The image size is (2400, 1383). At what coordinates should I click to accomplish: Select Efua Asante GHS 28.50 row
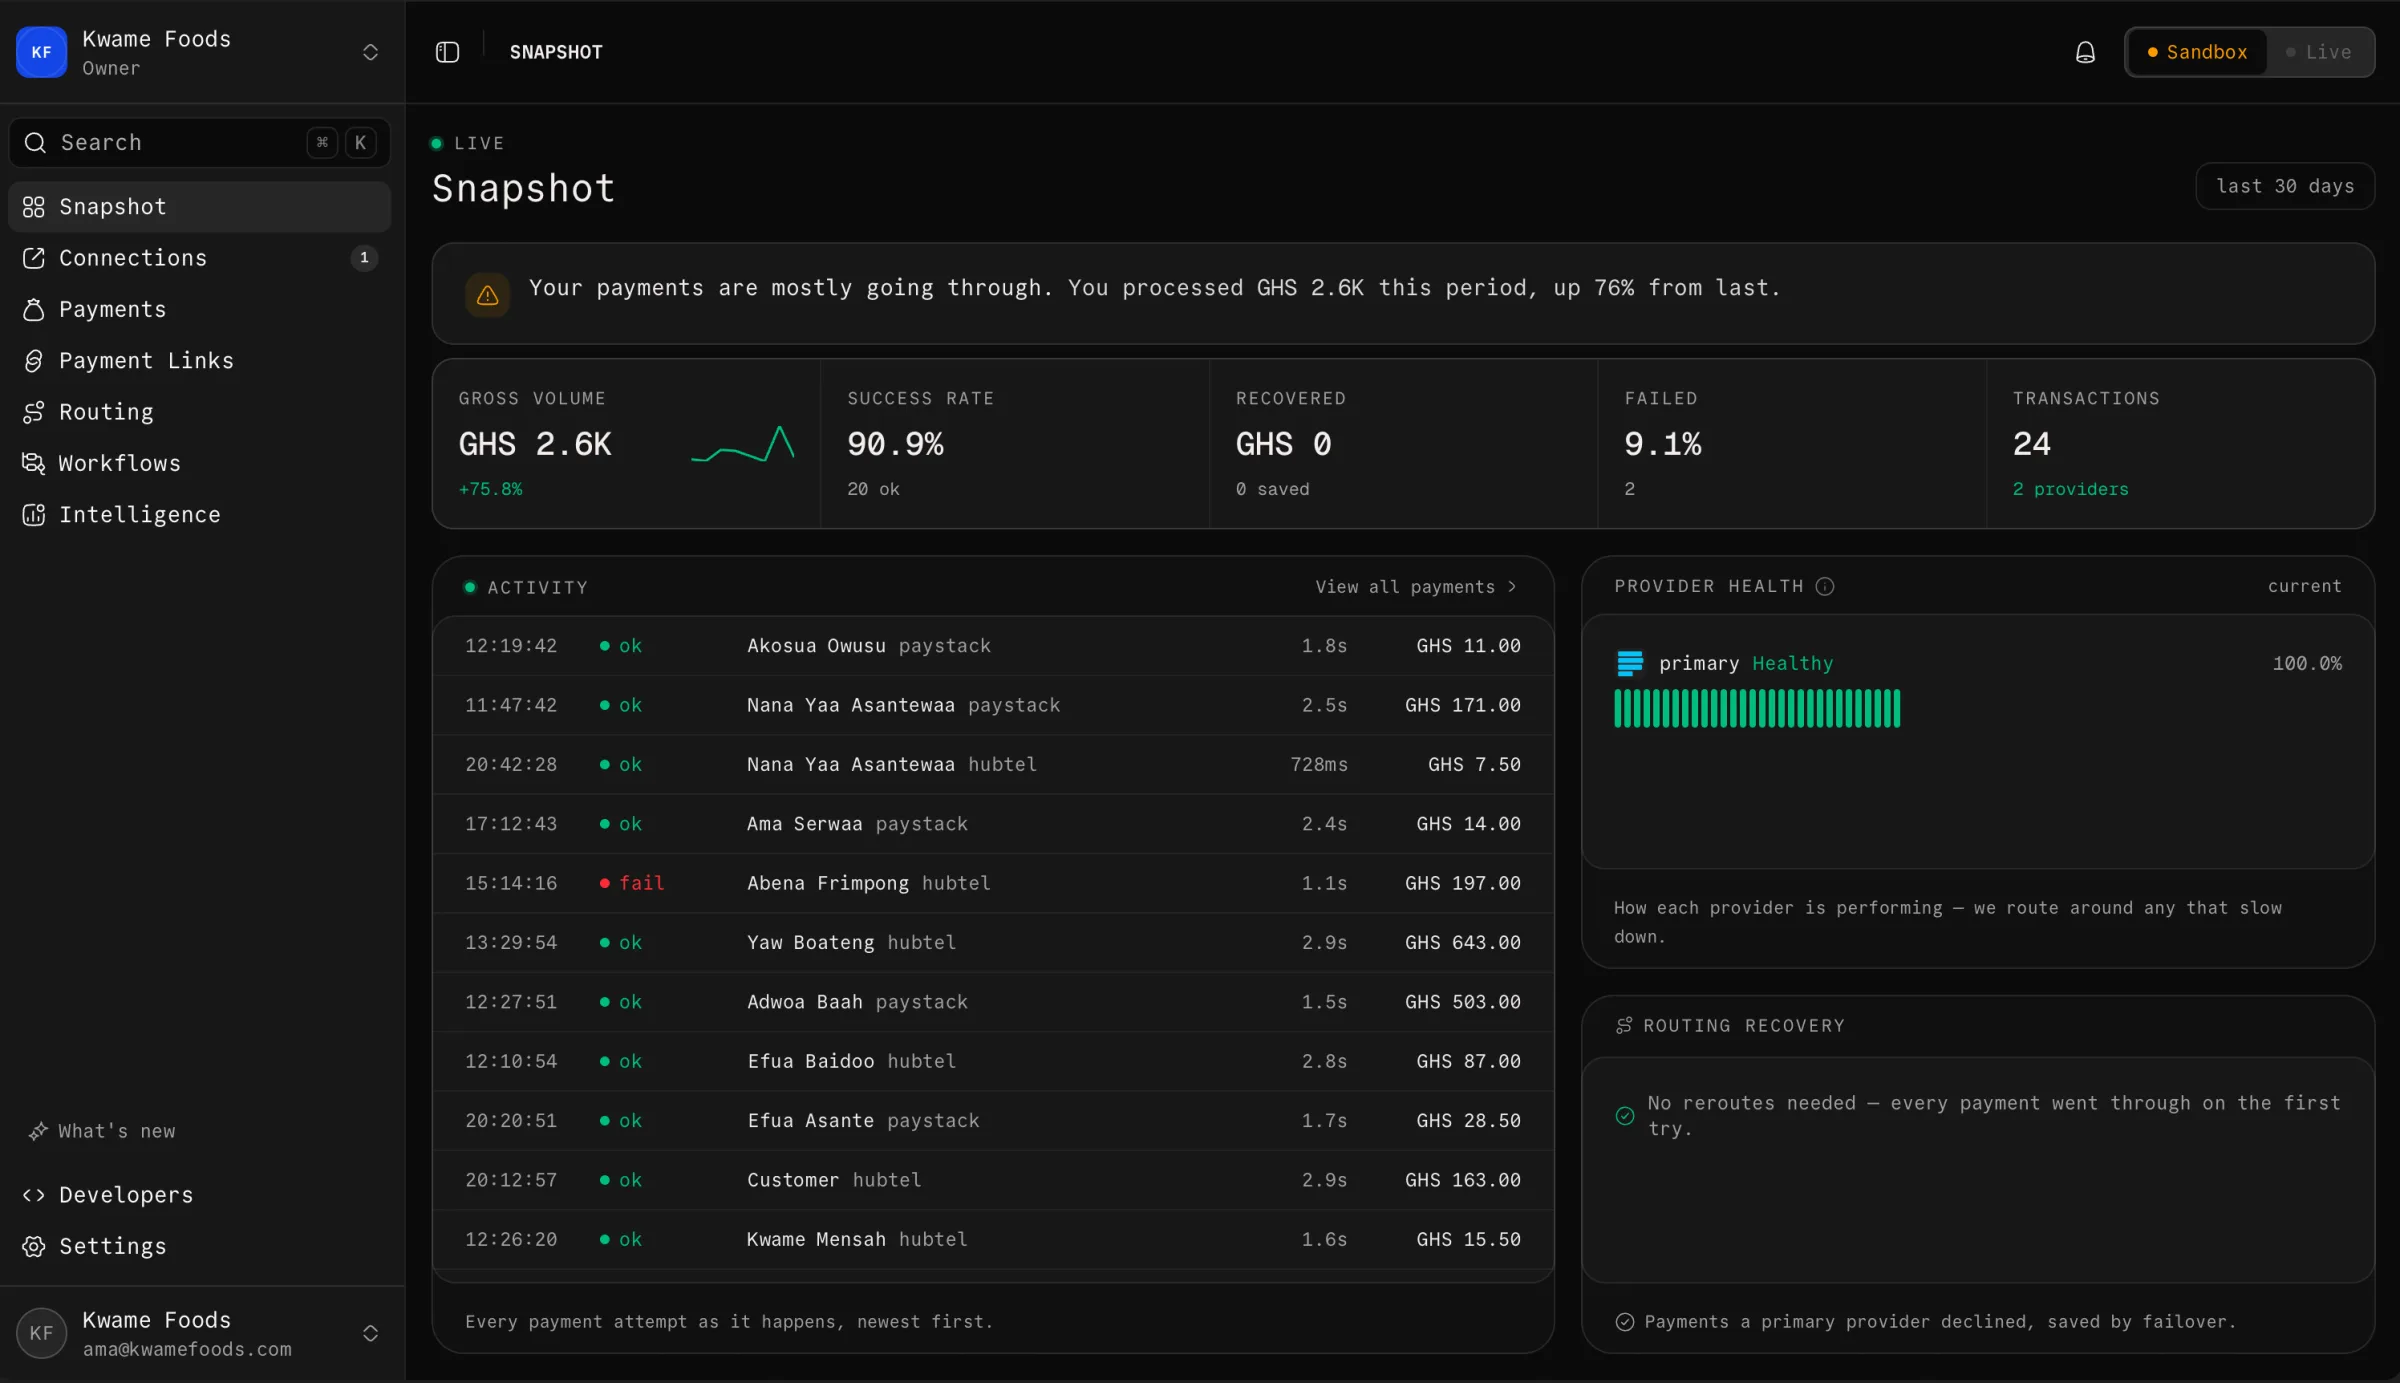click(993, 1121)
